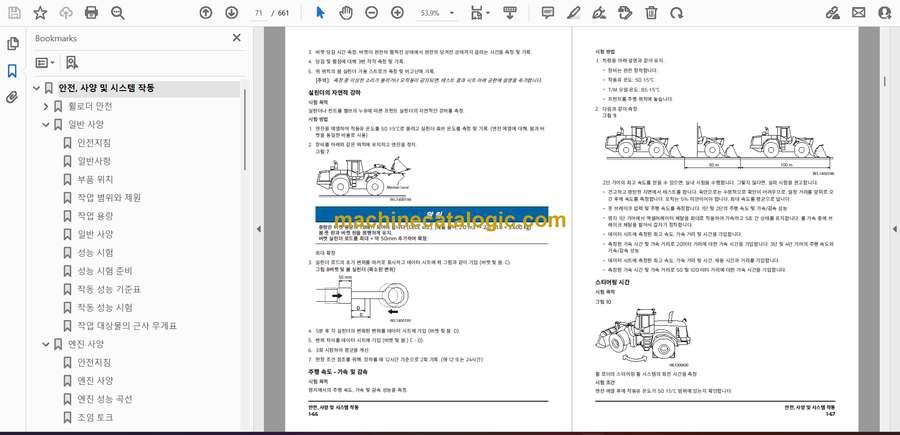Edit the current page number field

tap(259, 13)
